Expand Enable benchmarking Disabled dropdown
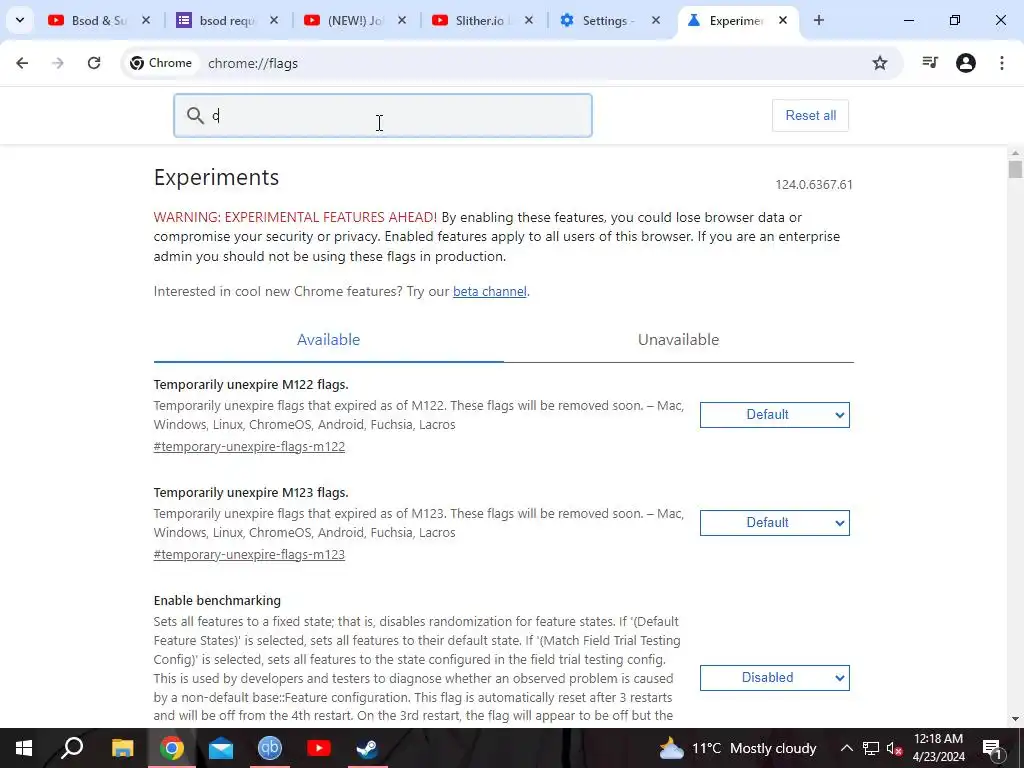 tap(775, 678)
